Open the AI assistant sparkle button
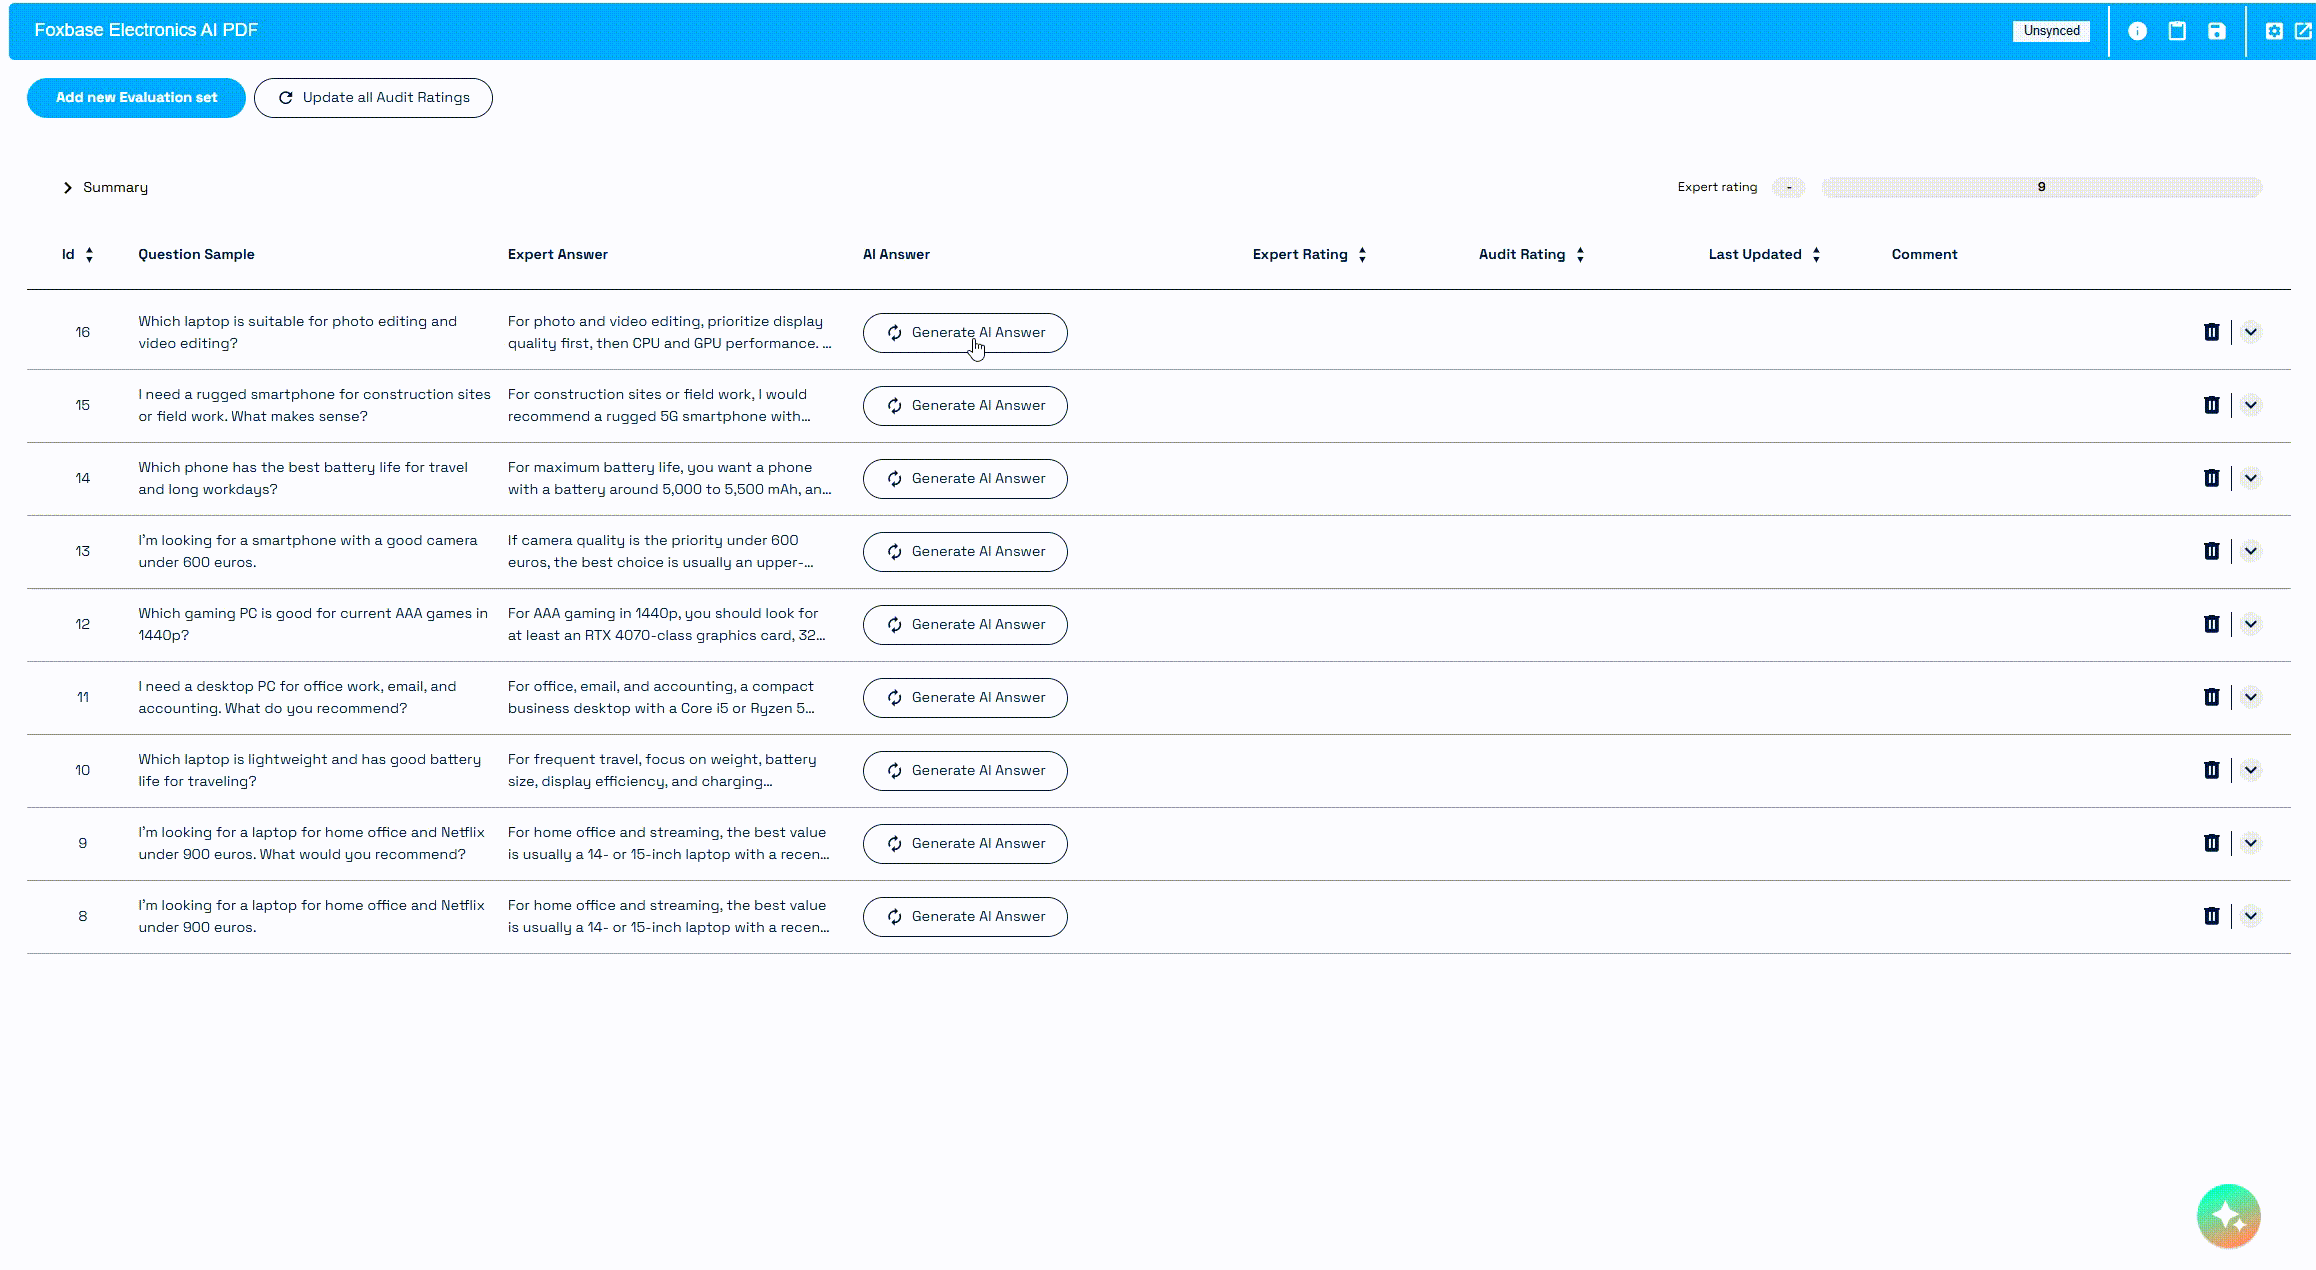Image resolution: width=2316 pixels, height=1270 pixels. (2228, 1216)
